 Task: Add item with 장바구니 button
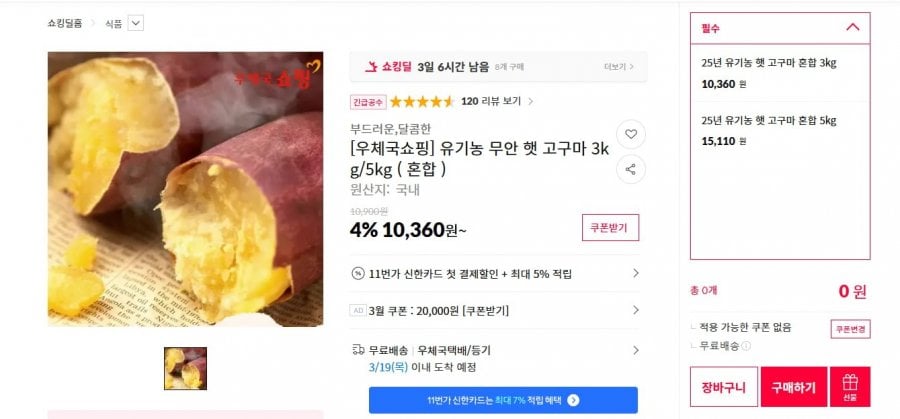(x=724, y=387)
